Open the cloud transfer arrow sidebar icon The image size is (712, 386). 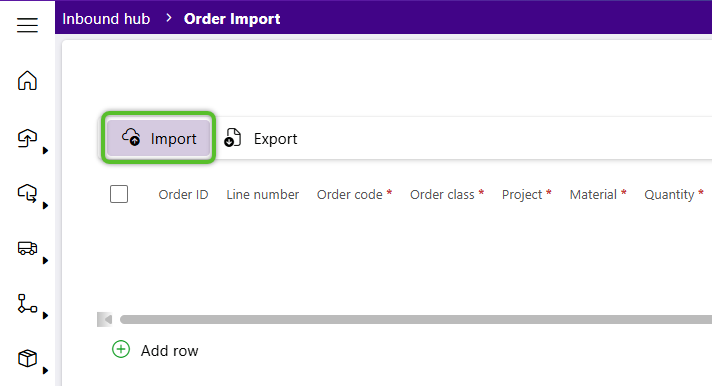click(27, 193)
